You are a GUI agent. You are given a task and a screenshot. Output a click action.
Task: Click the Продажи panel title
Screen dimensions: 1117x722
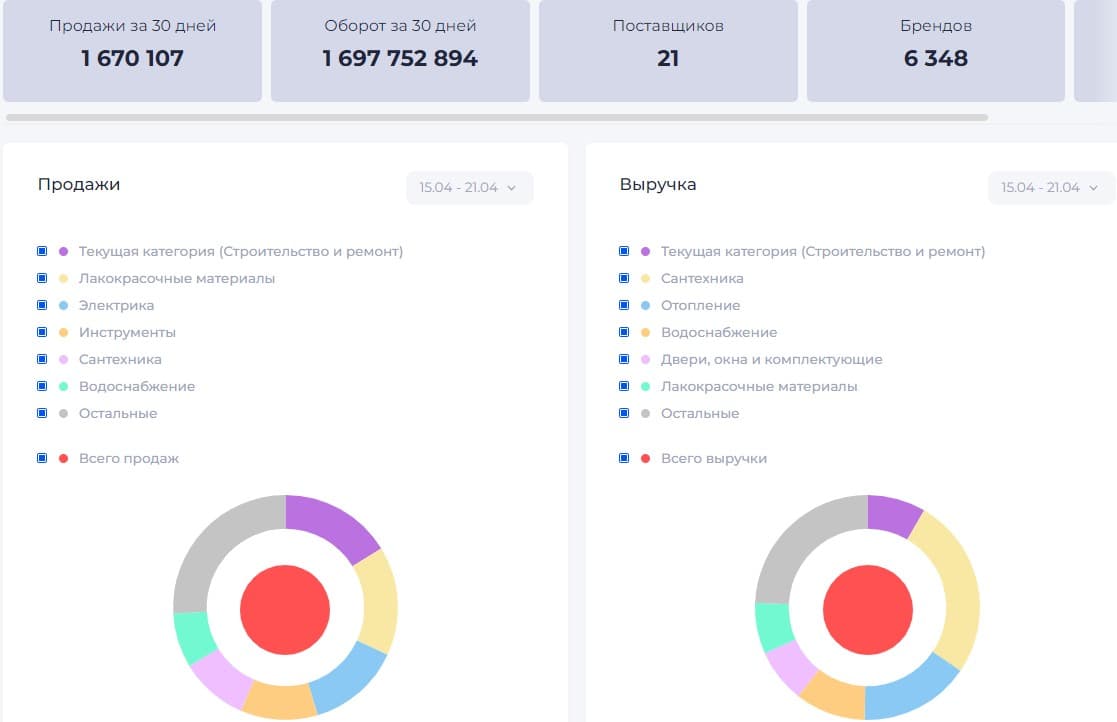pos(79,184)
